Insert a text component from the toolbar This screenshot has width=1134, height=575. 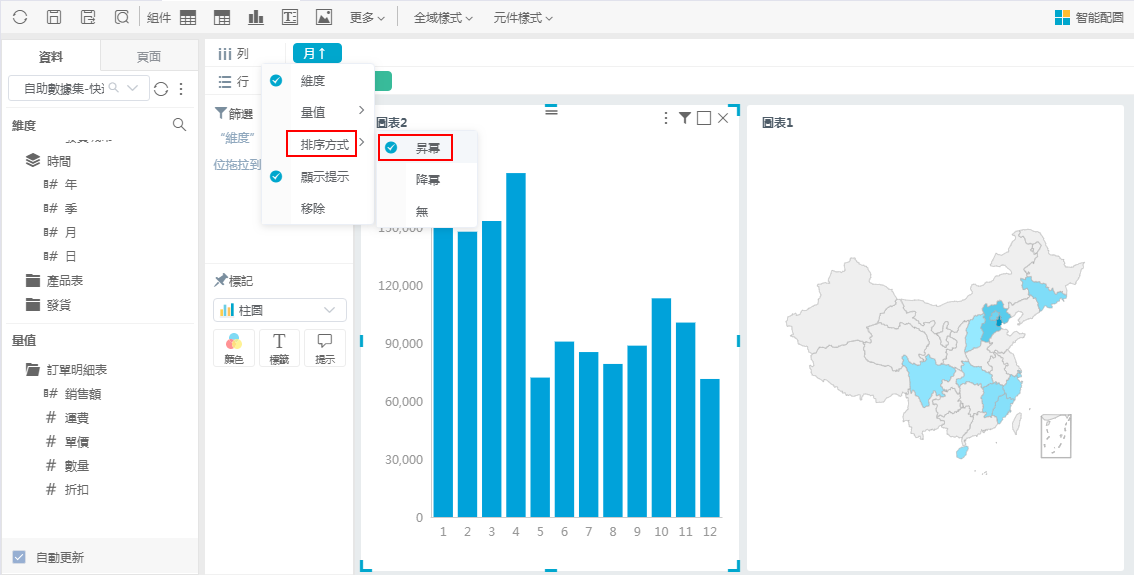[x=290, y=17]
